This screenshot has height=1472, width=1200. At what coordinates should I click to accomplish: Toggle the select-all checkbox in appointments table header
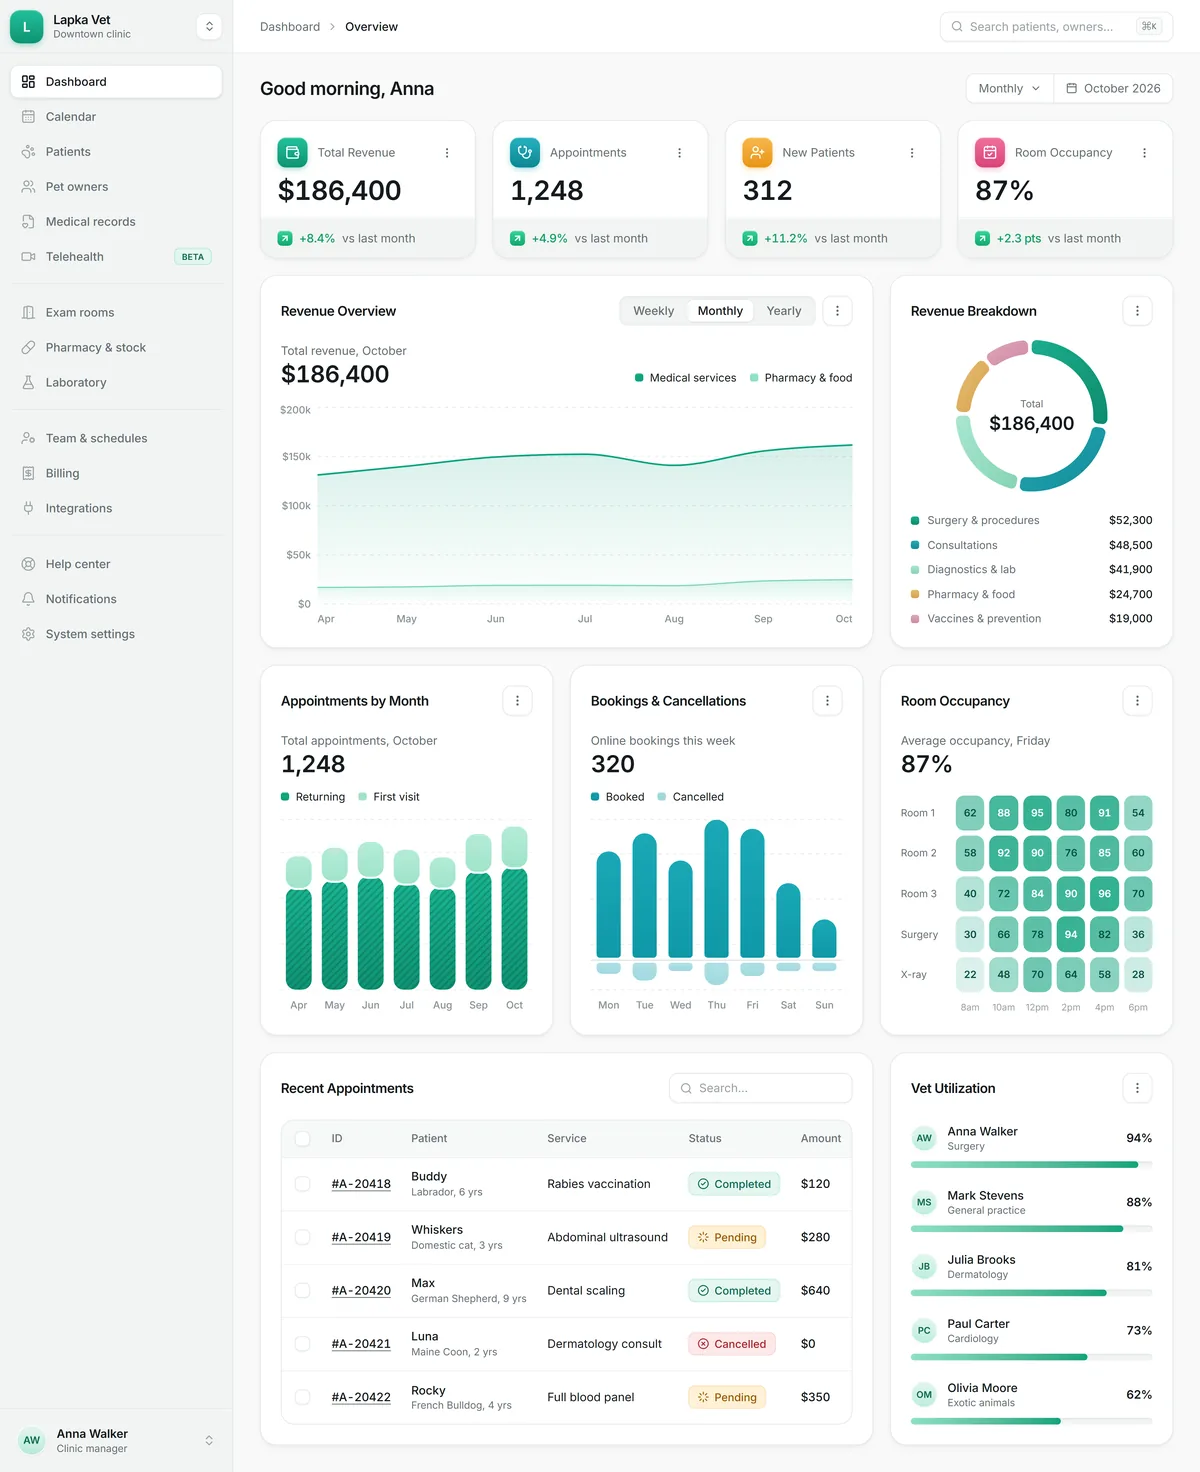pyautogui.click(x=302, y=1139)
